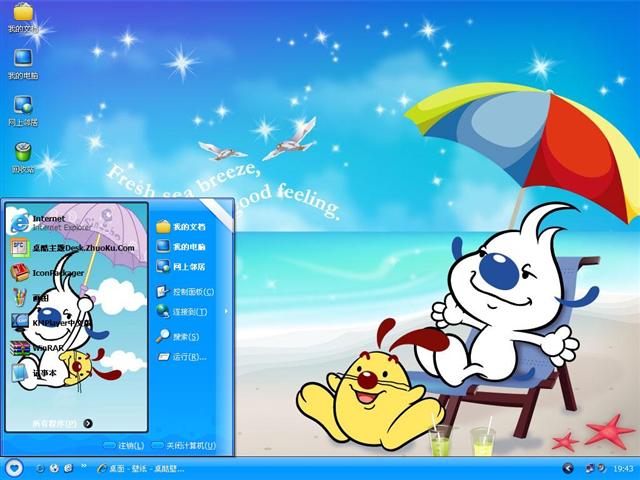This screenshot has width=640, height=480.
Task: Expand hidden tray icons arrow
Action: [568, 468]
